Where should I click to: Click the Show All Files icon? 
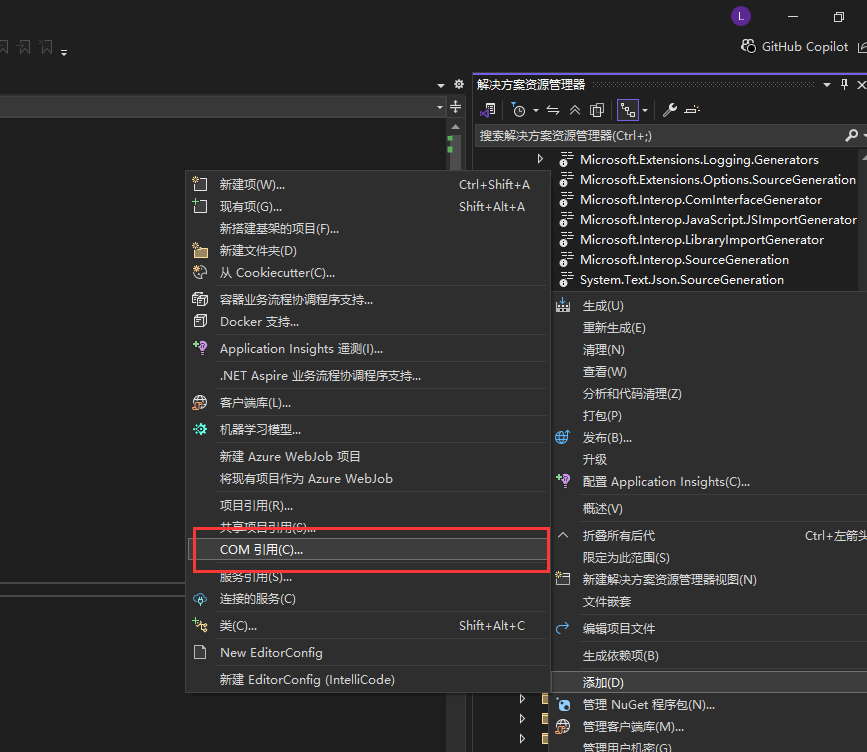[597, 110]
